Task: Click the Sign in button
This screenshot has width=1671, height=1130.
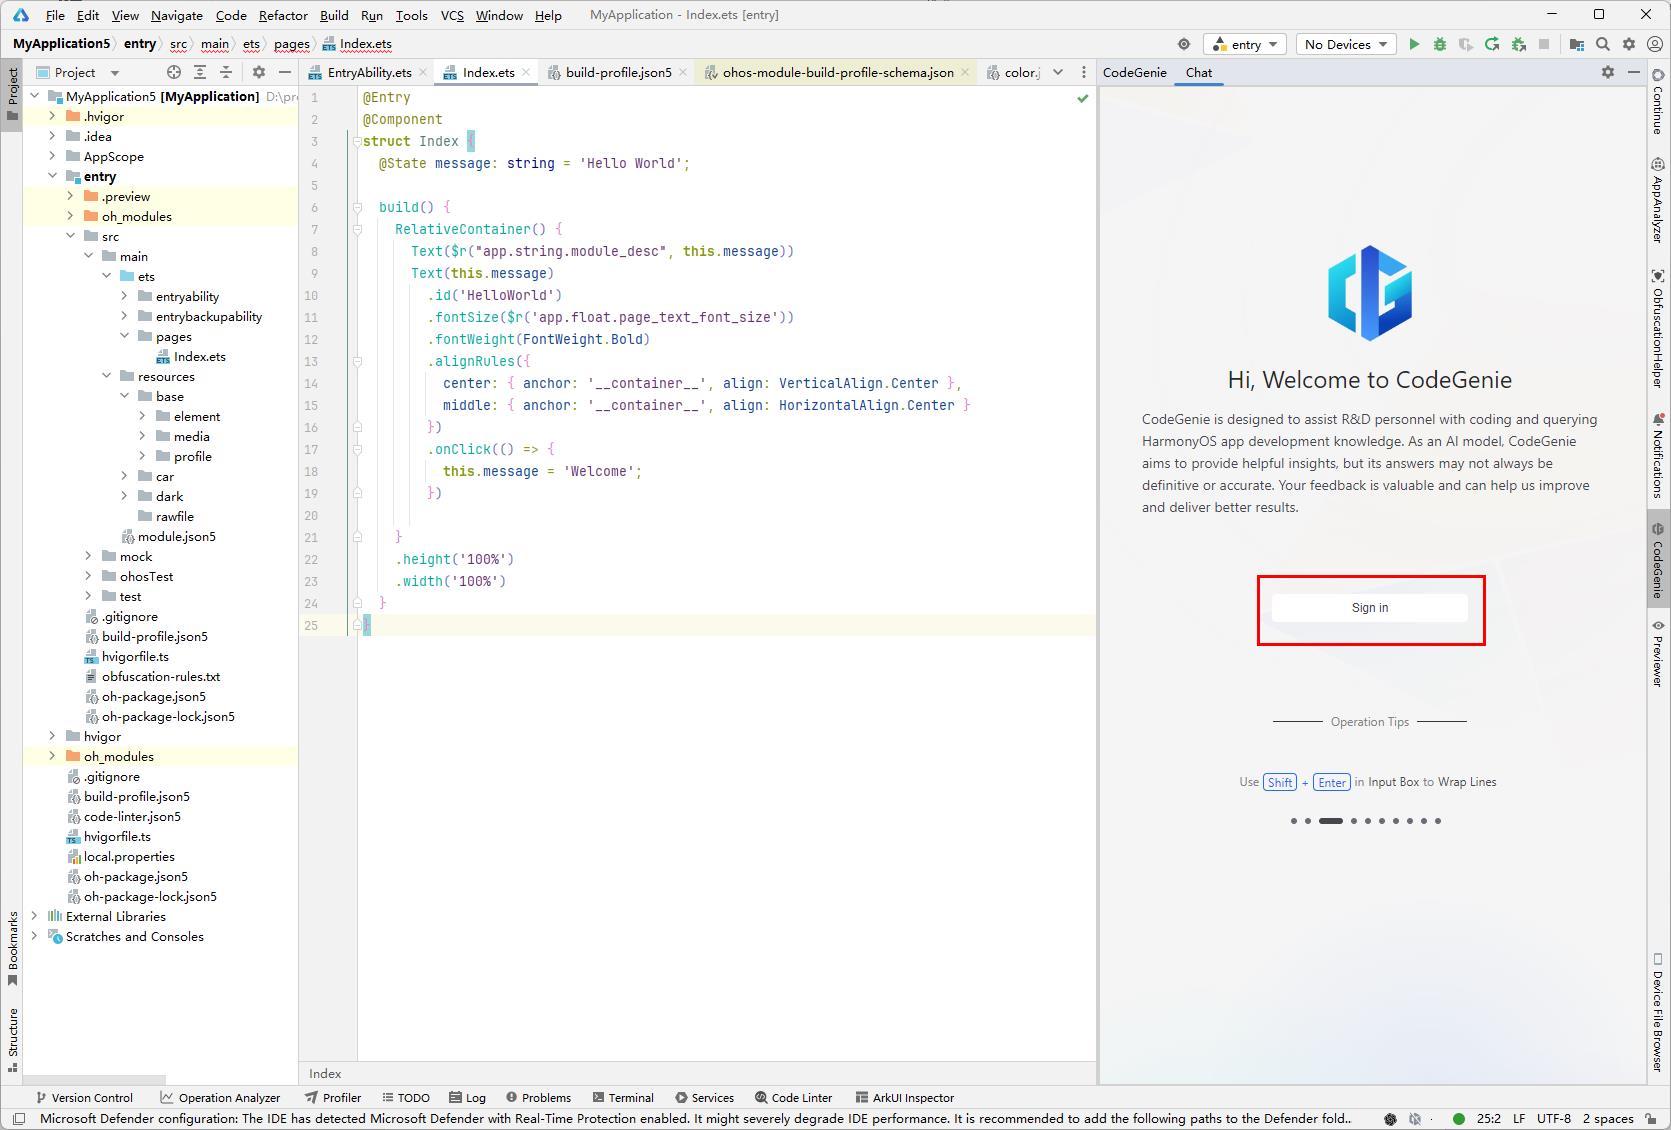Action: 1369,608
